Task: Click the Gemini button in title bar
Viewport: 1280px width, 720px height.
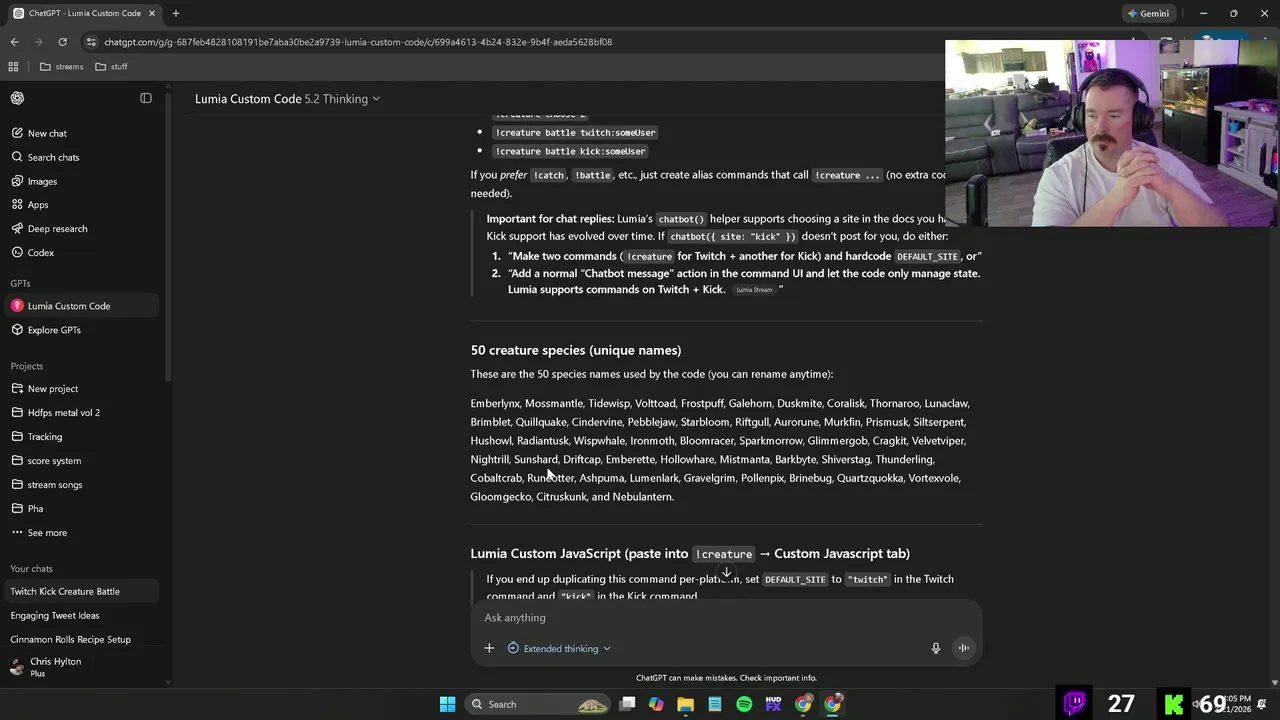Action: click(1148, 13)
